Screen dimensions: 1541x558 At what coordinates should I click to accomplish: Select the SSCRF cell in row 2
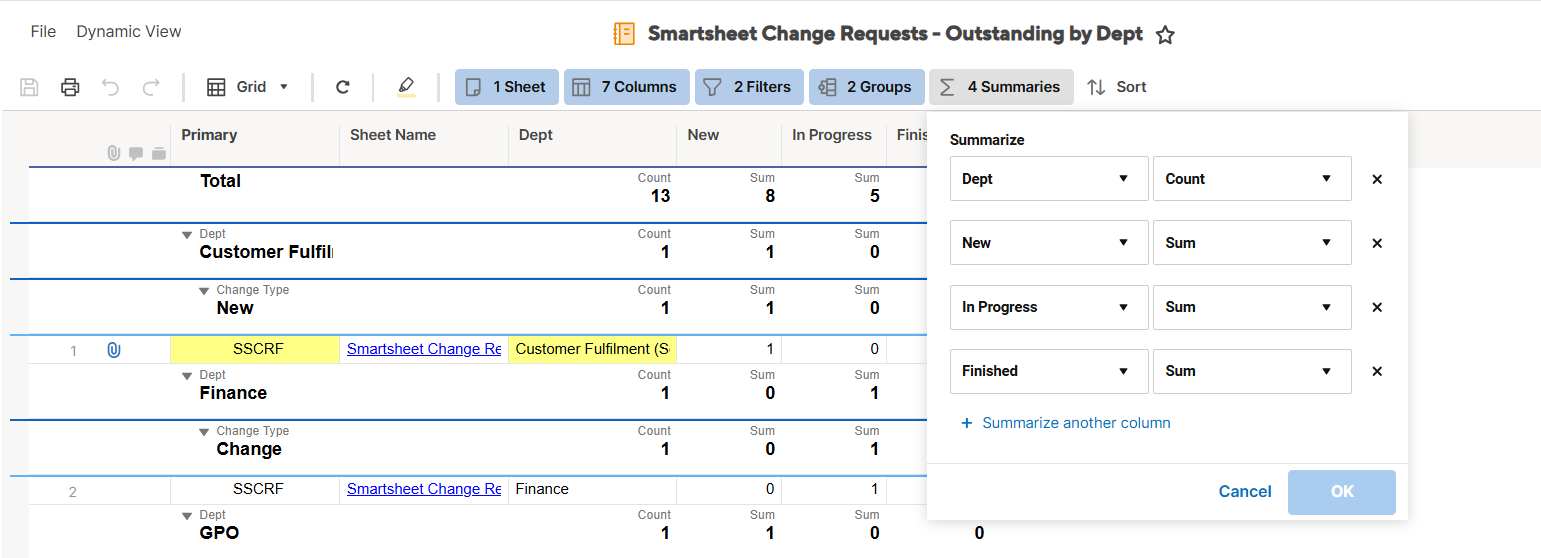pyautogui.click(x=255, y=489)
